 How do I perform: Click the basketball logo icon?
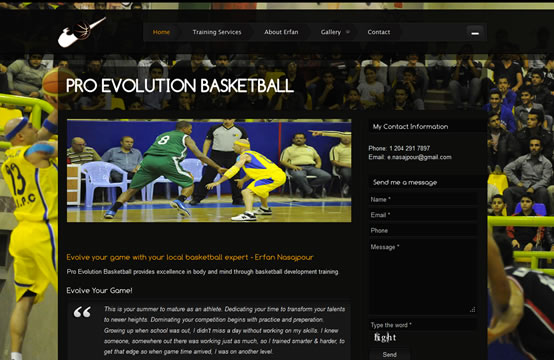click(x=82, y=32)
